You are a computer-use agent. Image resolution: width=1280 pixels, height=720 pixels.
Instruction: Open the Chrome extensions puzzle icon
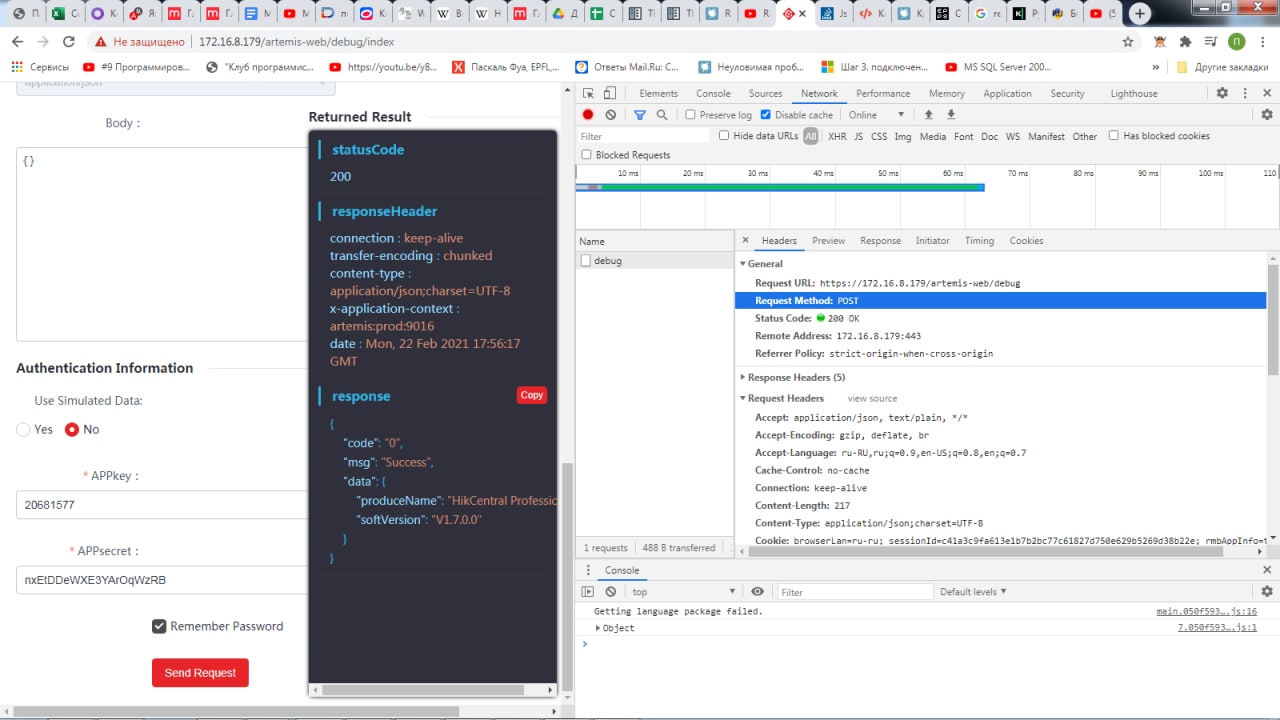pyautogui.click(x=1186, y=42)
